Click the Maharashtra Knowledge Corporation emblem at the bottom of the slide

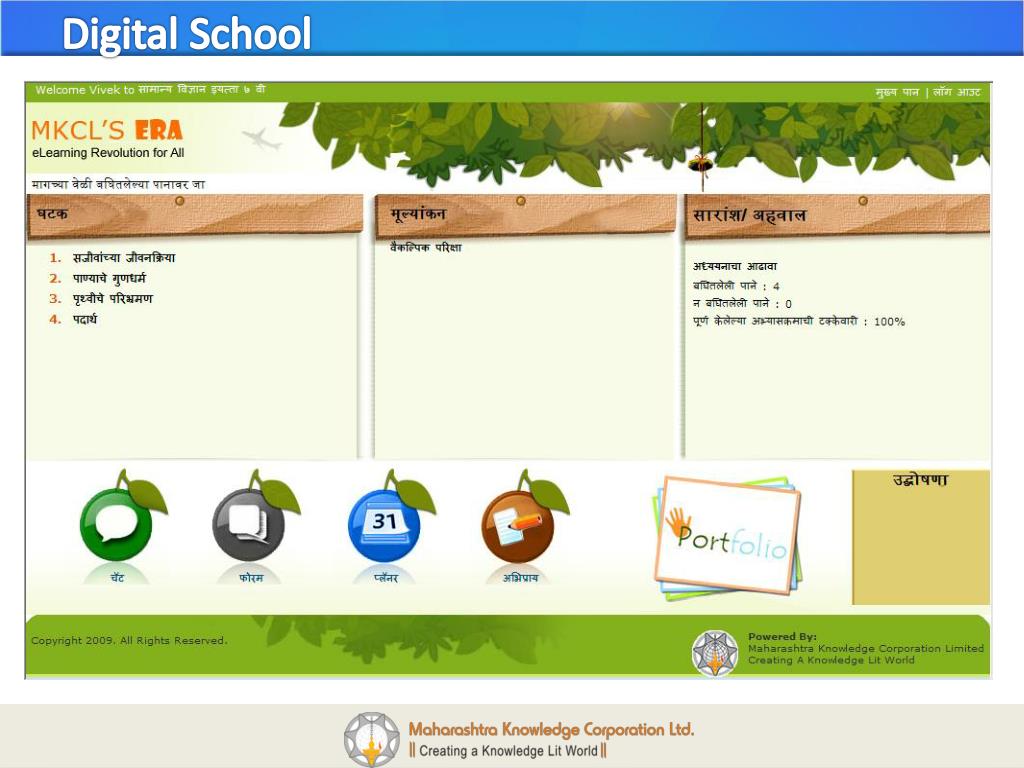pos(372,739)
